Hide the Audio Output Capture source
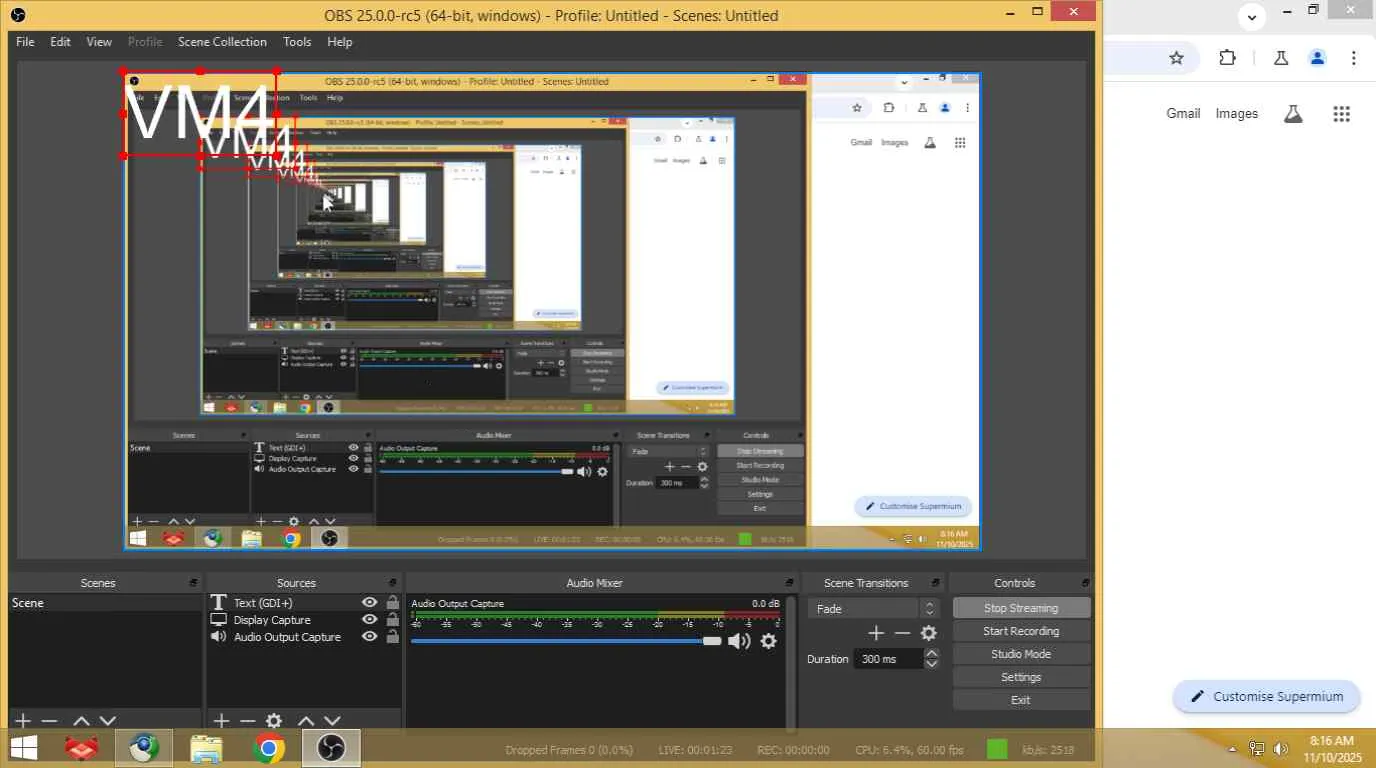The image size is (1376, 768). (370, 637)
